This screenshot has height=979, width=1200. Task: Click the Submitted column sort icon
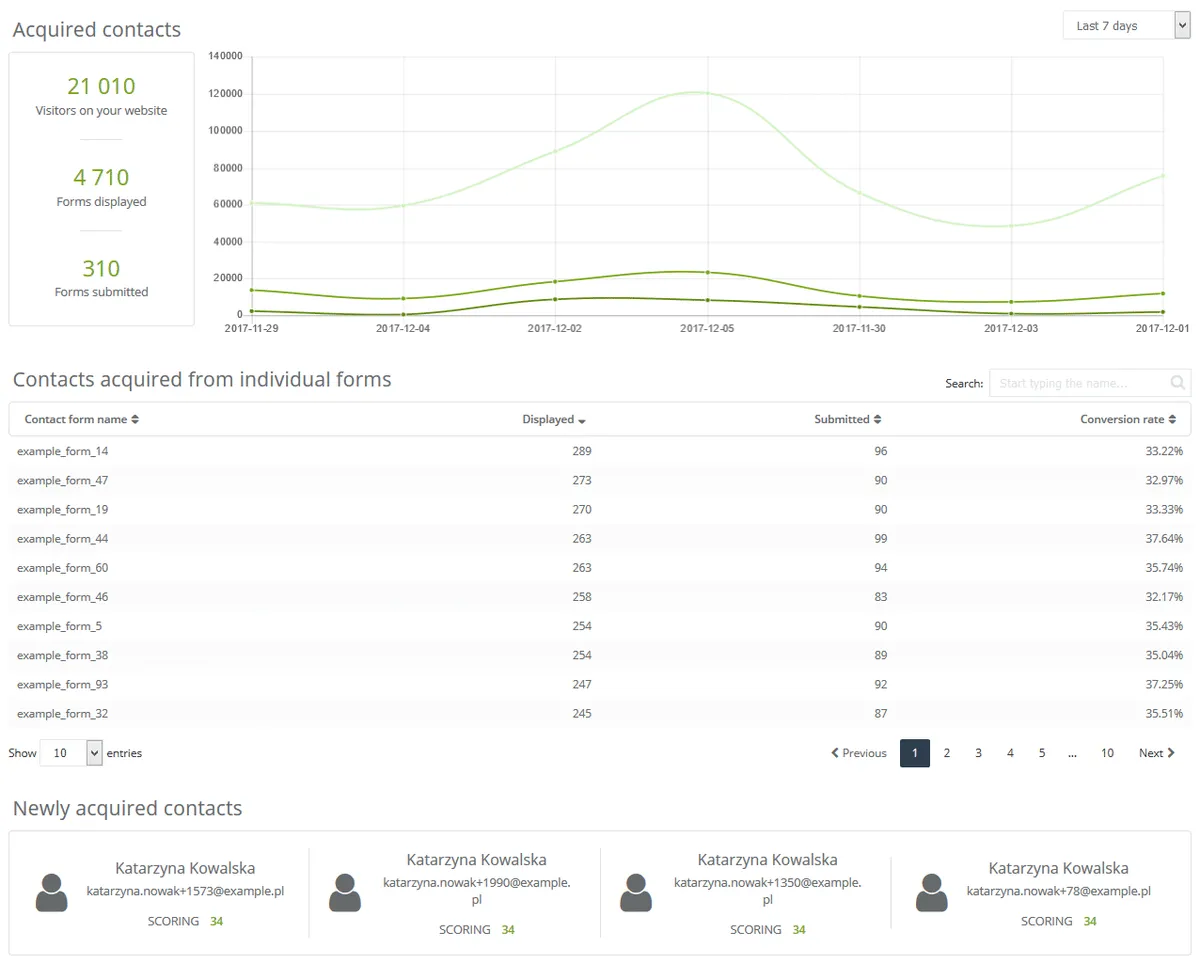pos(877,420)
